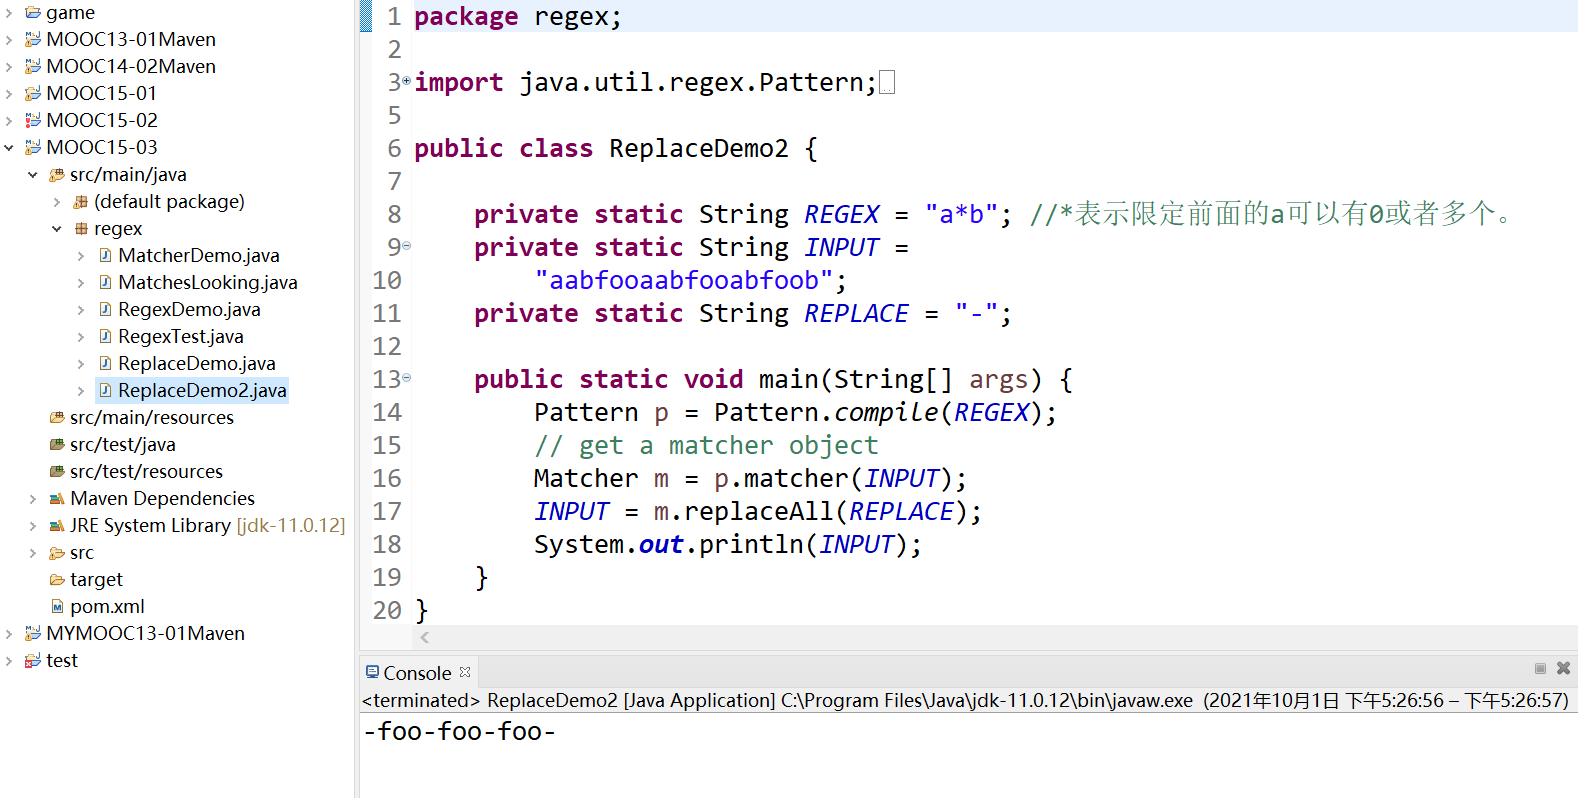Click the ReplaceDemo.java file icon
The width and height of the screenshot is (1578, 798).
[105, 364]
